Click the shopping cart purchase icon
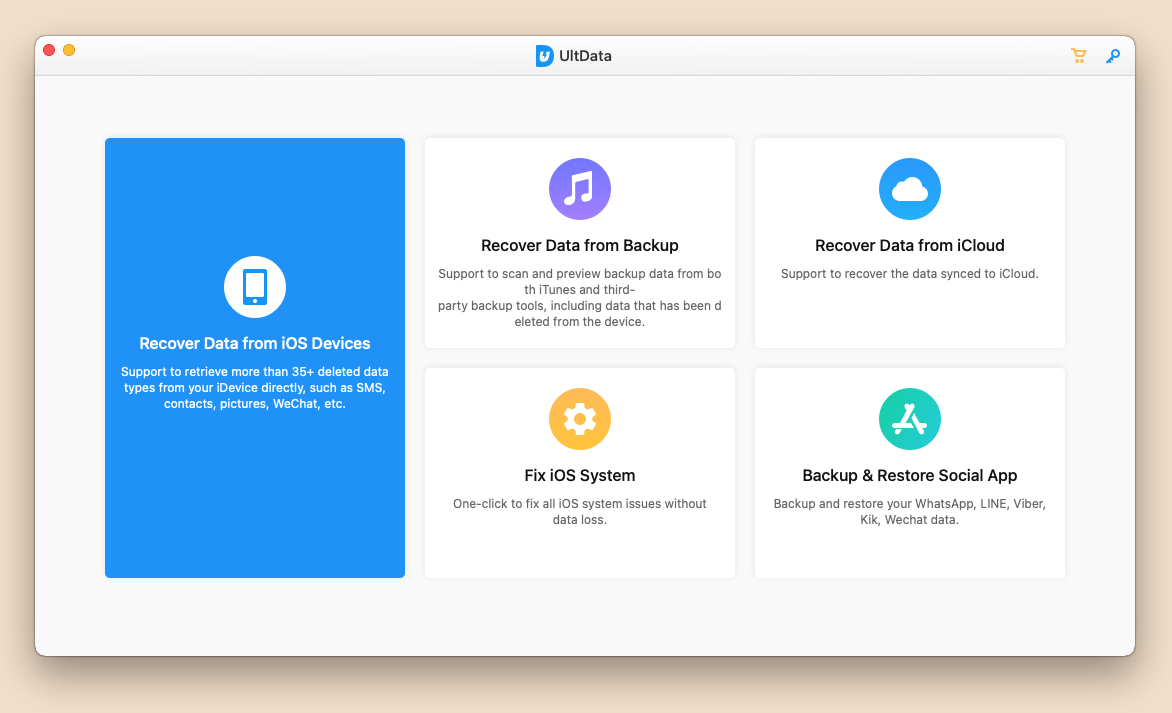 click(x=1079, y=56)
